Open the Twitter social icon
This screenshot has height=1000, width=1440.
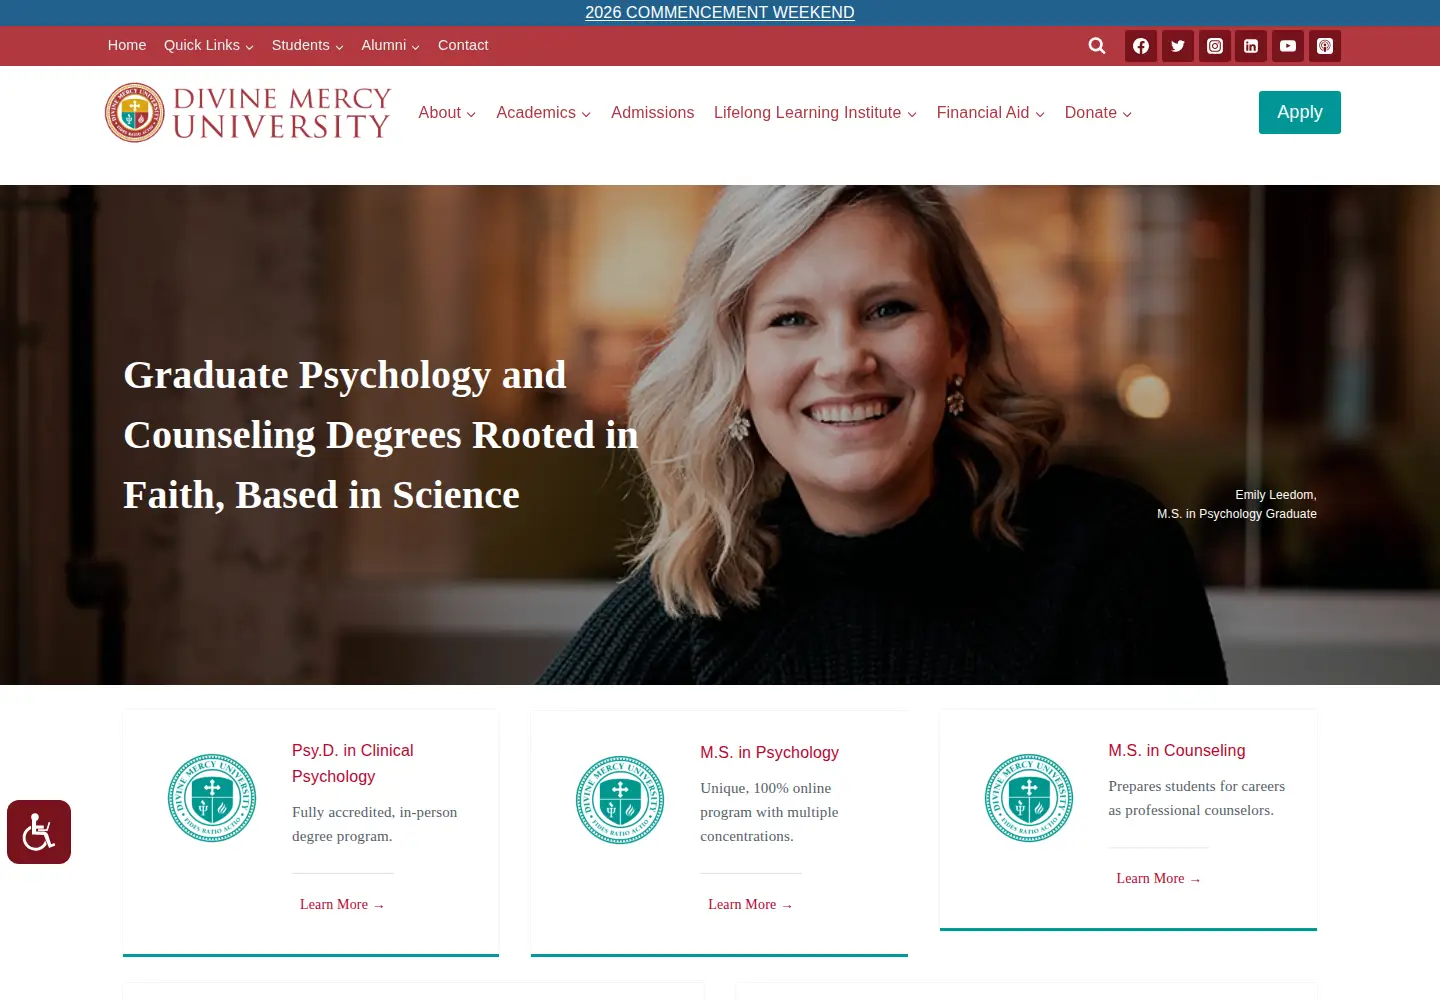click(1178, 46)
